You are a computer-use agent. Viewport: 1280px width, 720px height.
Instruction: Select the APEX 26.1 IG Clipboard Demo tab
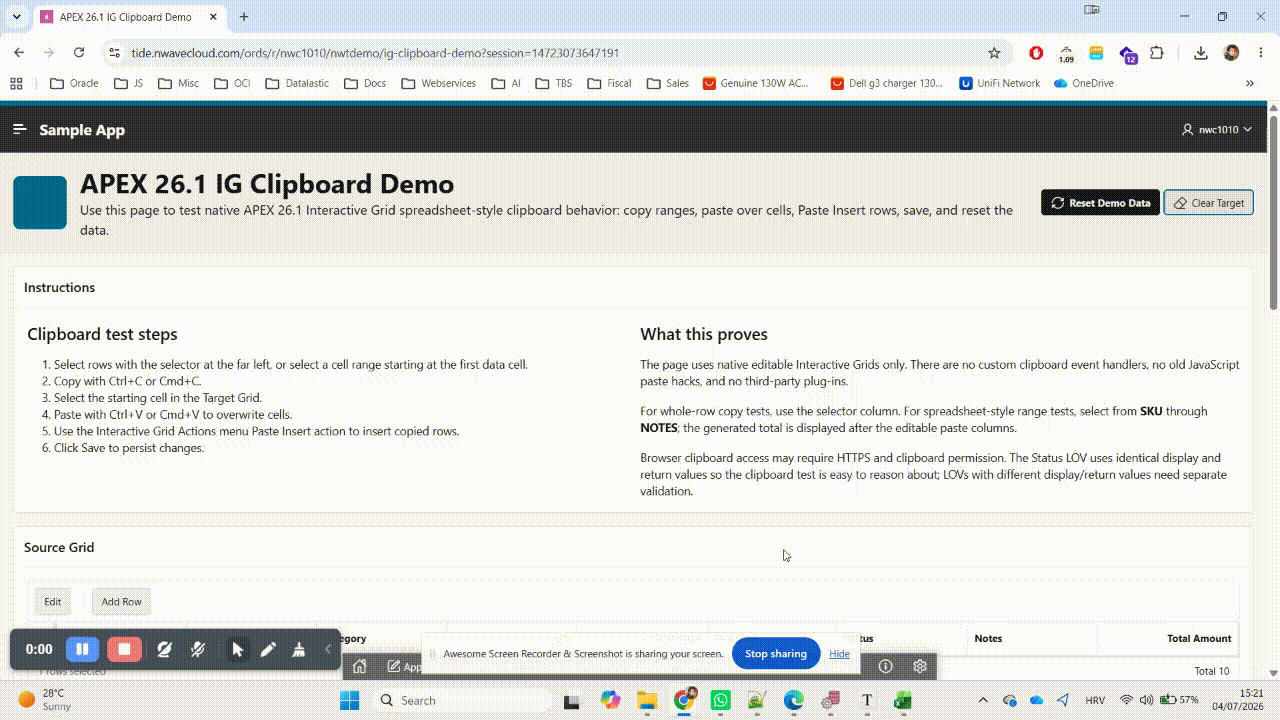tap(125, 17)
